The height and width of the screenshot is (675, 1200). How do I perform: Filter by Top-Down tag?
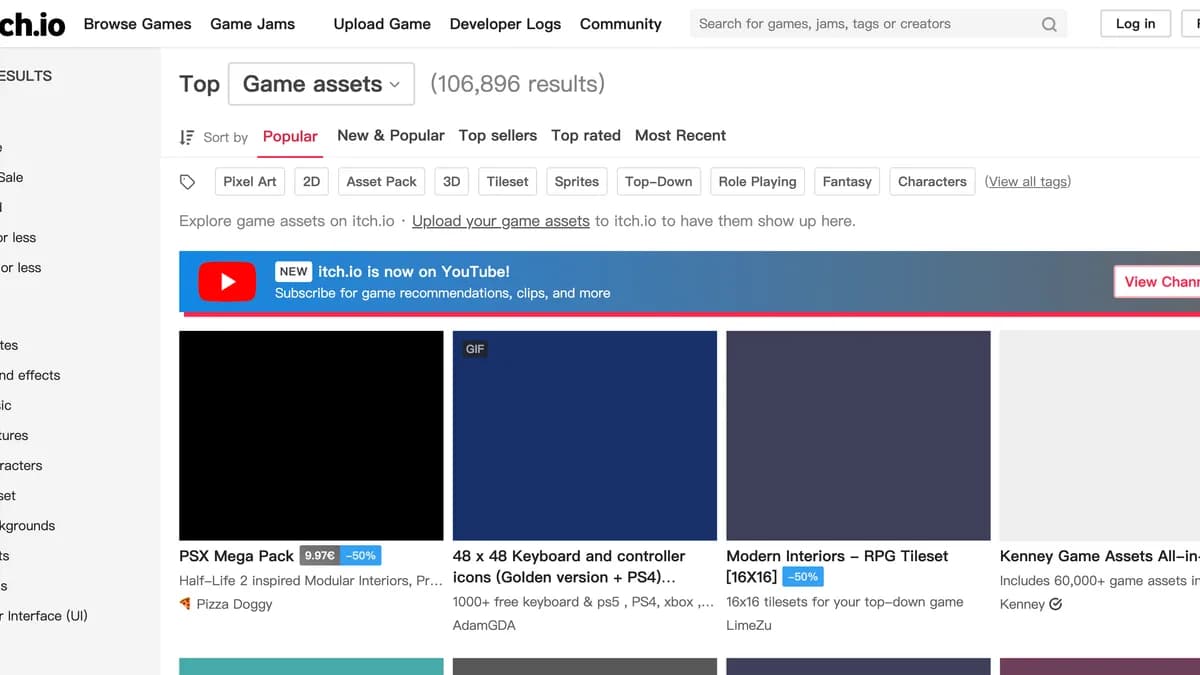click(x=659, y=181)
